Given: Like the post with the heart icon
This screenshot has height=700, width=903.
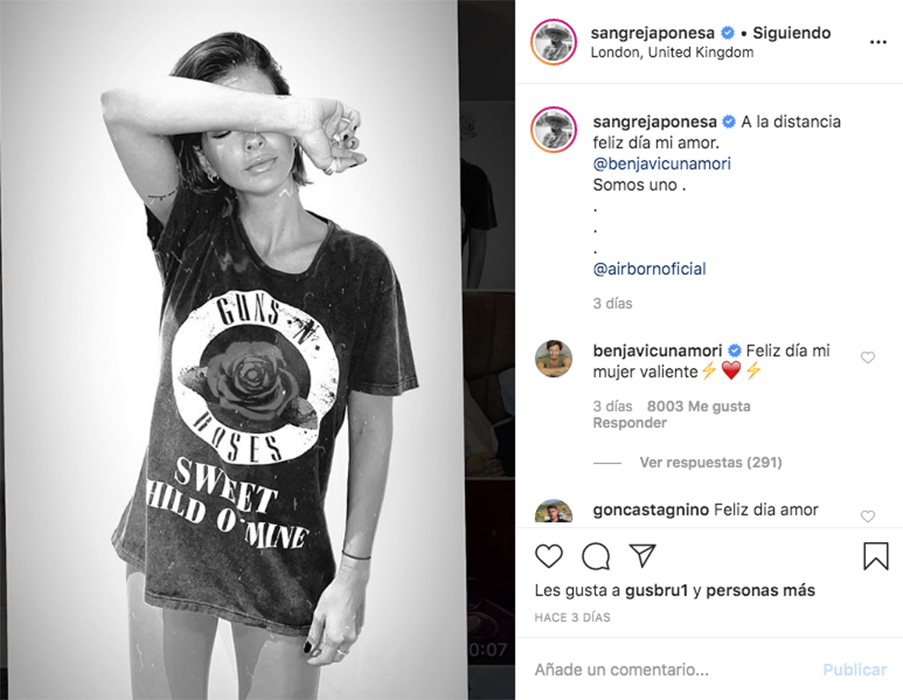Looking at the screenshot, I should (549, 556).
